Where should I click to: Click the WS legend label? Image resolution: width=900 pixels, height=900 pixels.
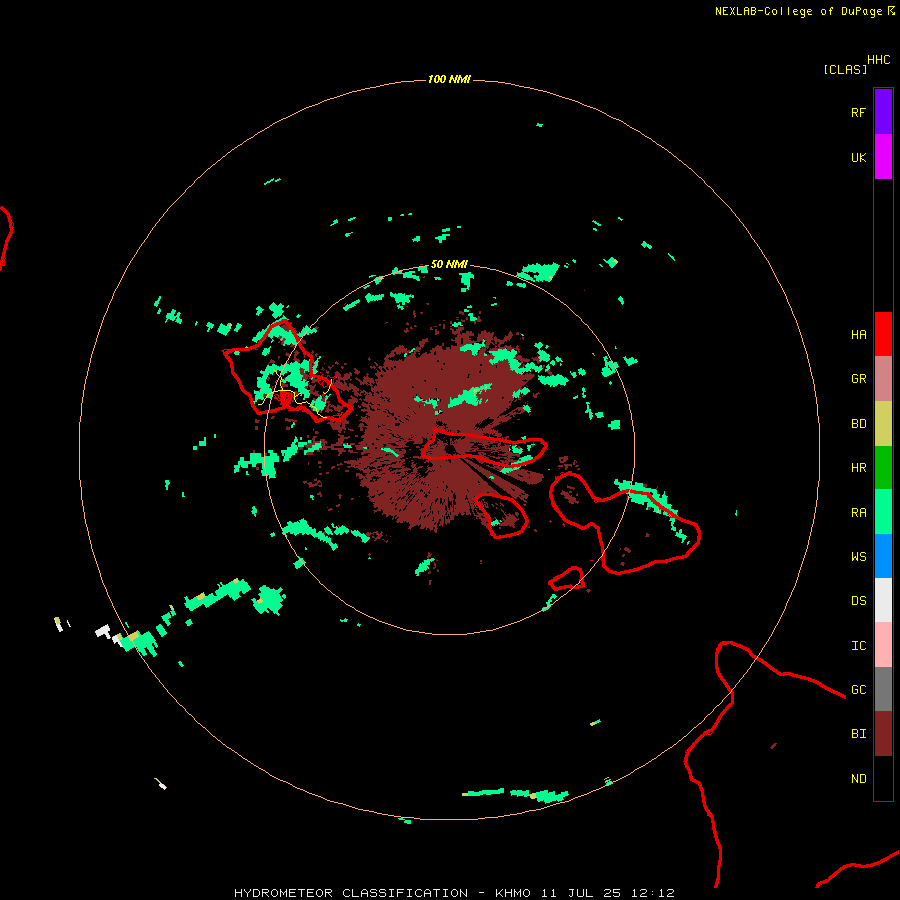click(x=858, y=557)
